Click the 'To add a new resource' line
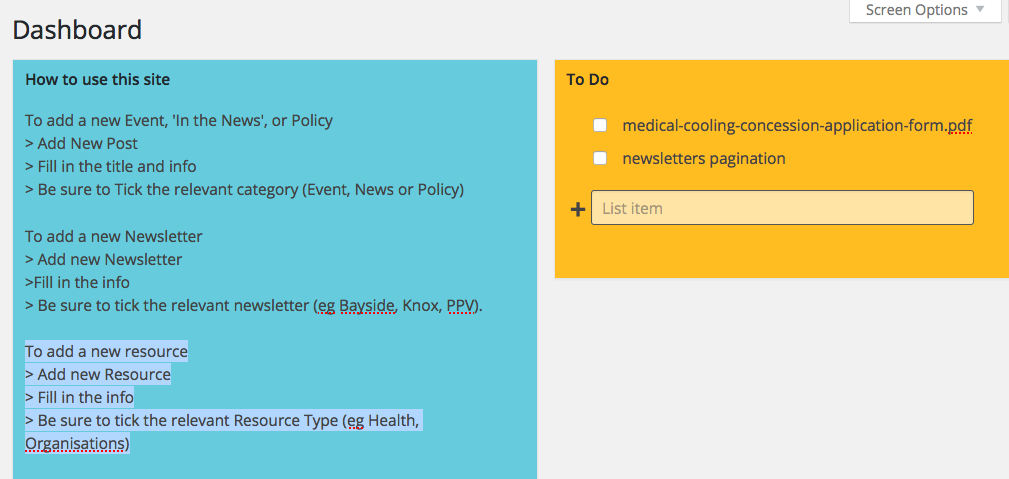The height and width of the screenshot is (479, 1009). [x=106, y=352]
